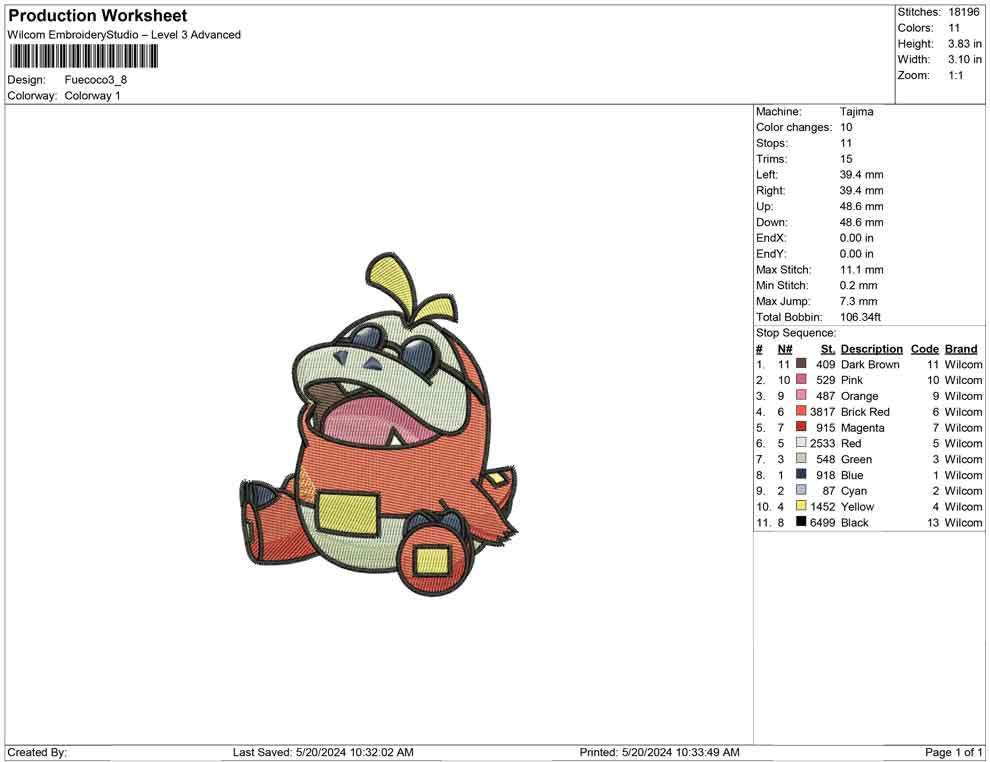The height and width of the screenshot is (762, 990).
Task: Click the Dark Brown color swatch
Action: pyautogui.click(x=801, y=364)
